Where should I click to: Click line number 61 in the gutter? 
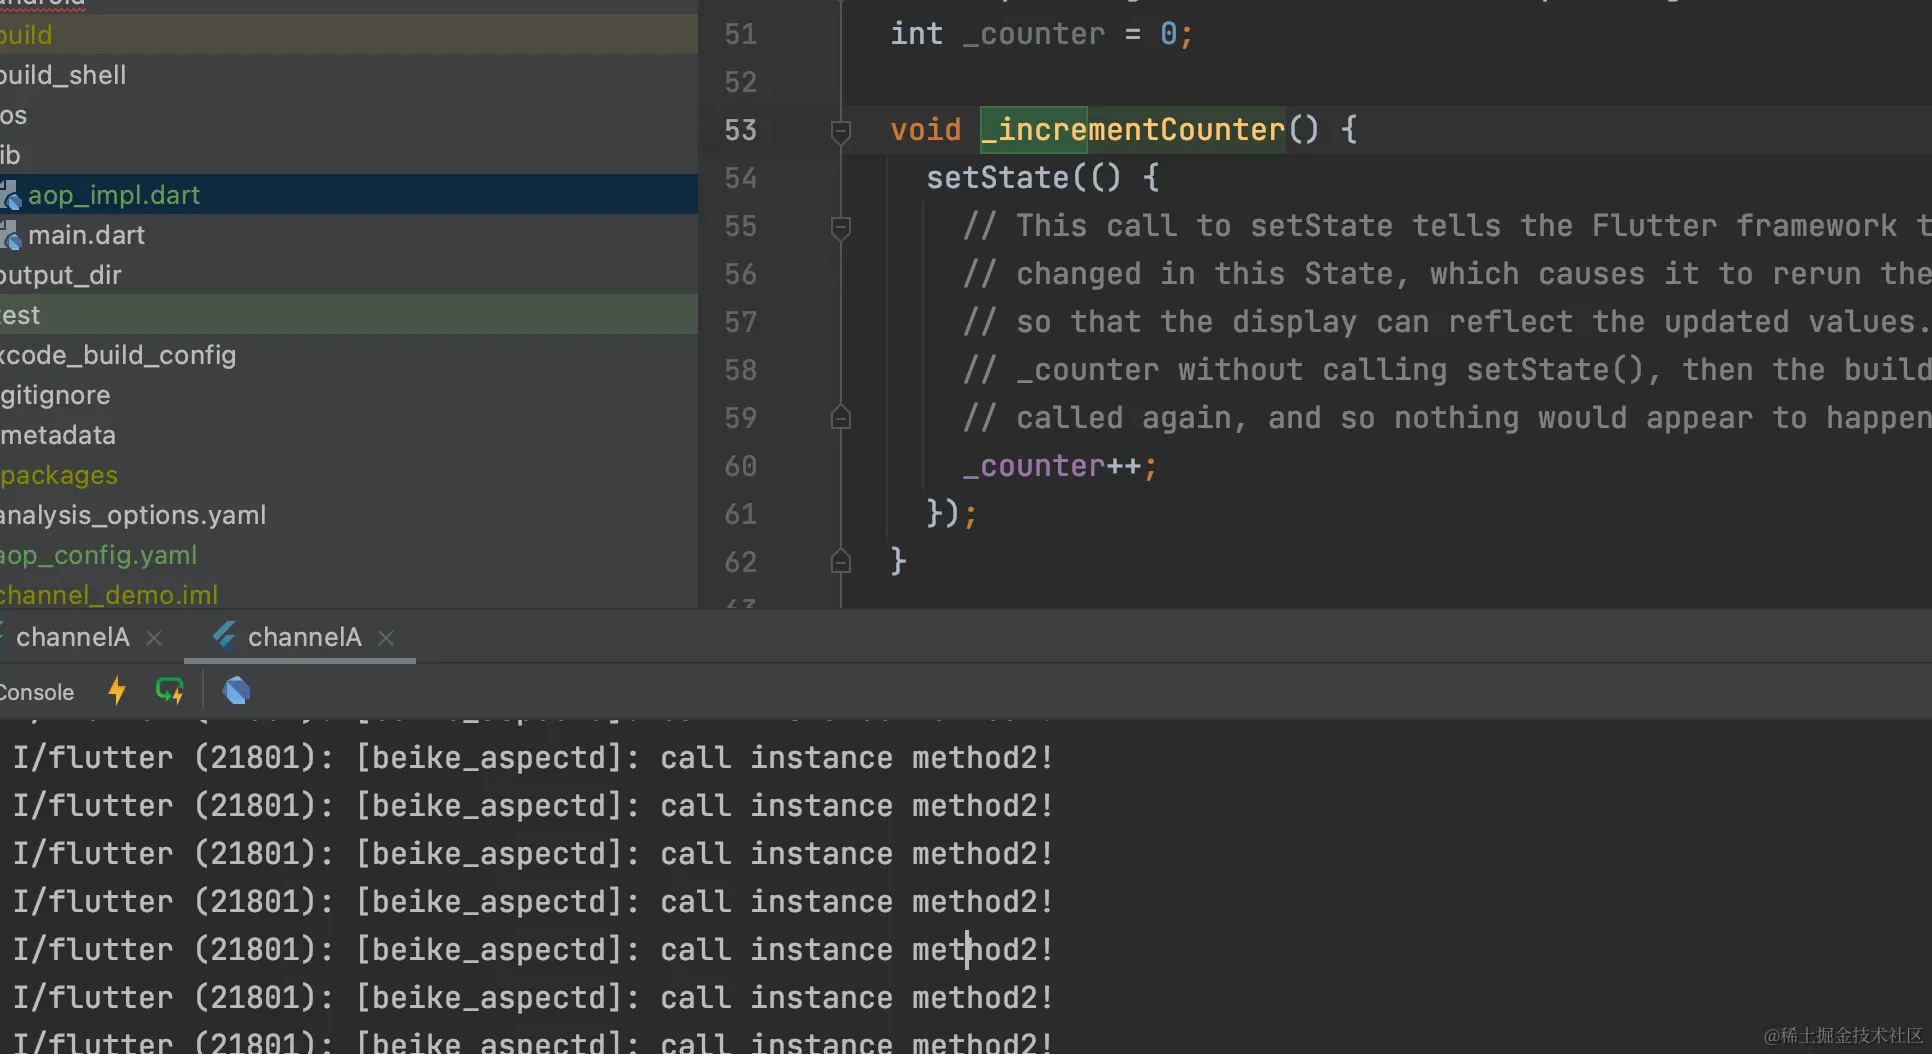click(740, 514)
